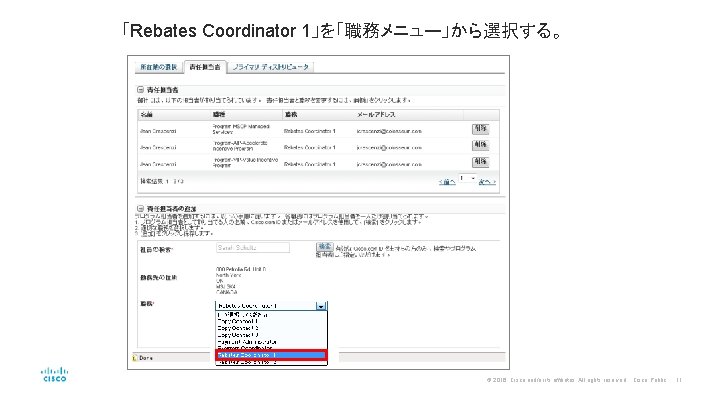Open the プライマリ ディストリビュータ tab
The height and width of the screenshot is (405, 720).
click(x=270, y=67)
